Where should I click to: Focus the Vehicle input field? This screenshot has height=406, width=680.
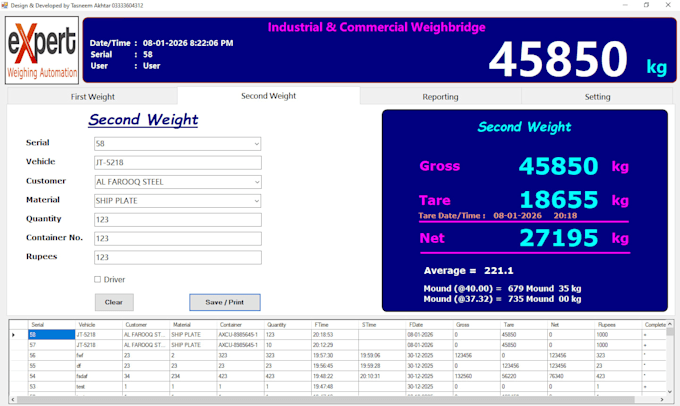(178, 163)
